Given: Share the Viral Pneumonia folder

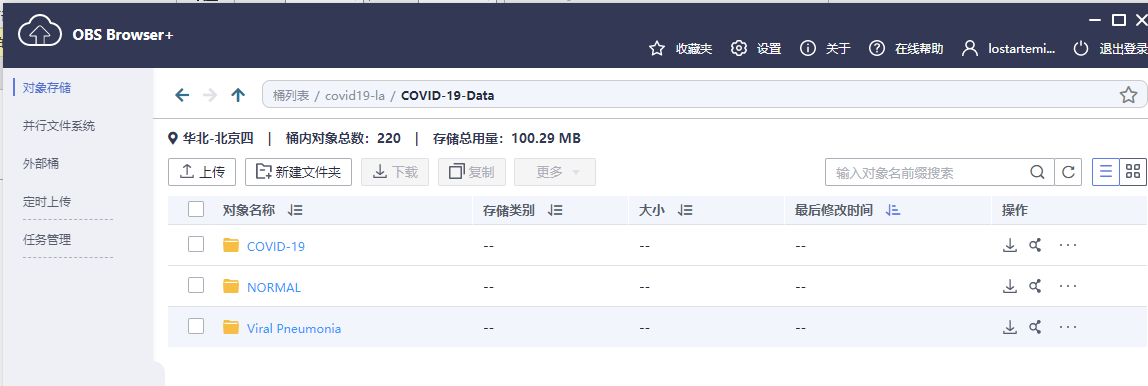Looking at the screenshot, I should pos(1035,327).
